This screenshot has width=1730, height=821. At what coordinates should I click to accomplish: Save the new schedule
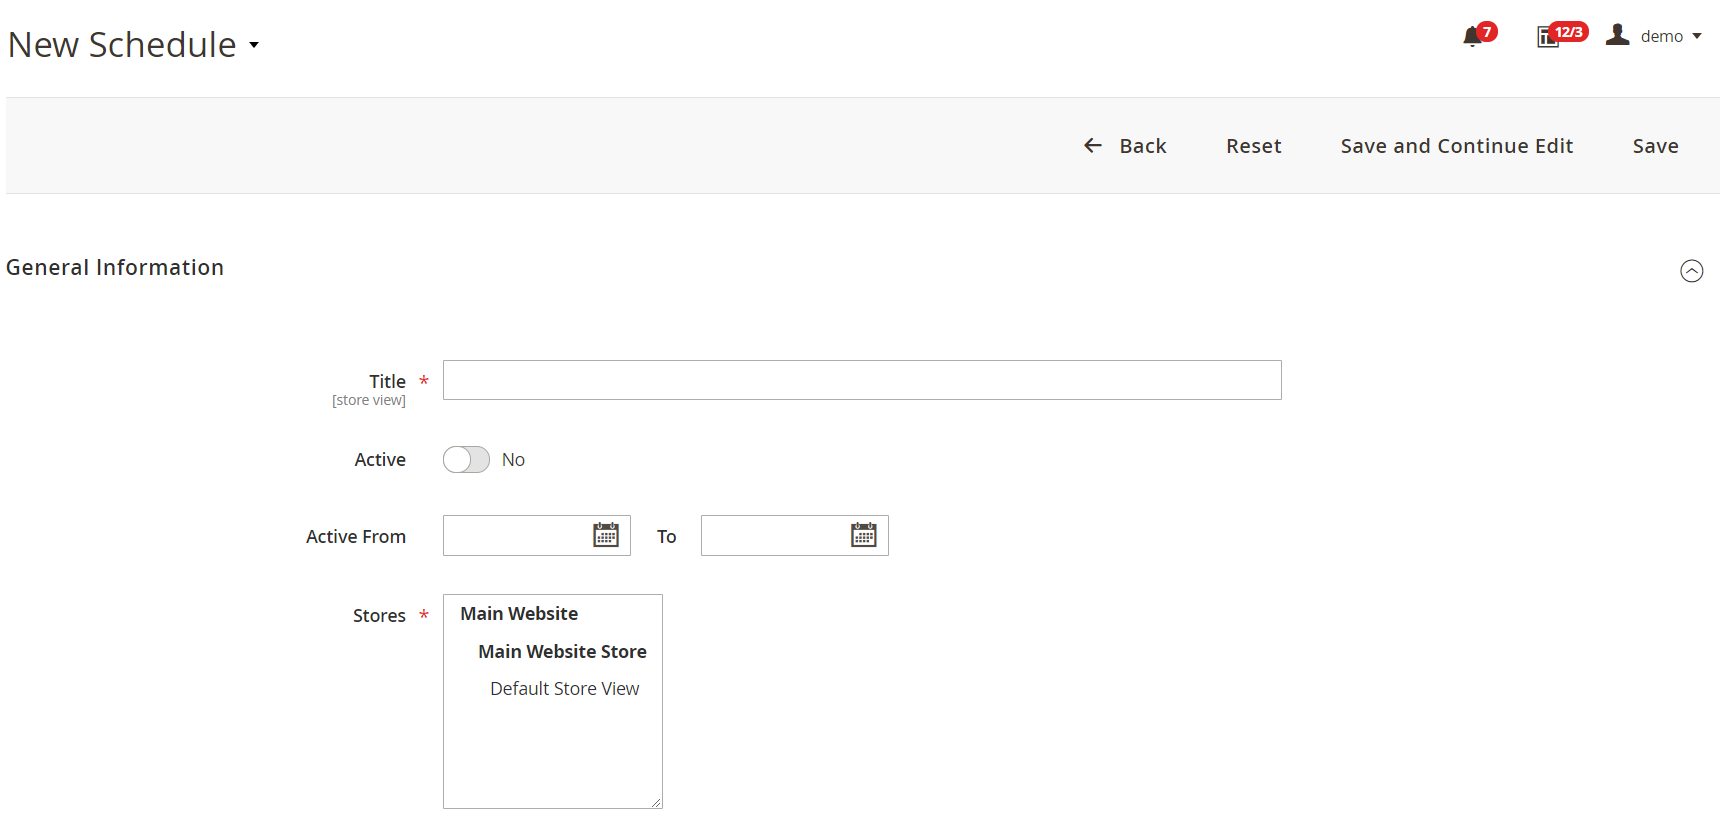click(1655, 146)
